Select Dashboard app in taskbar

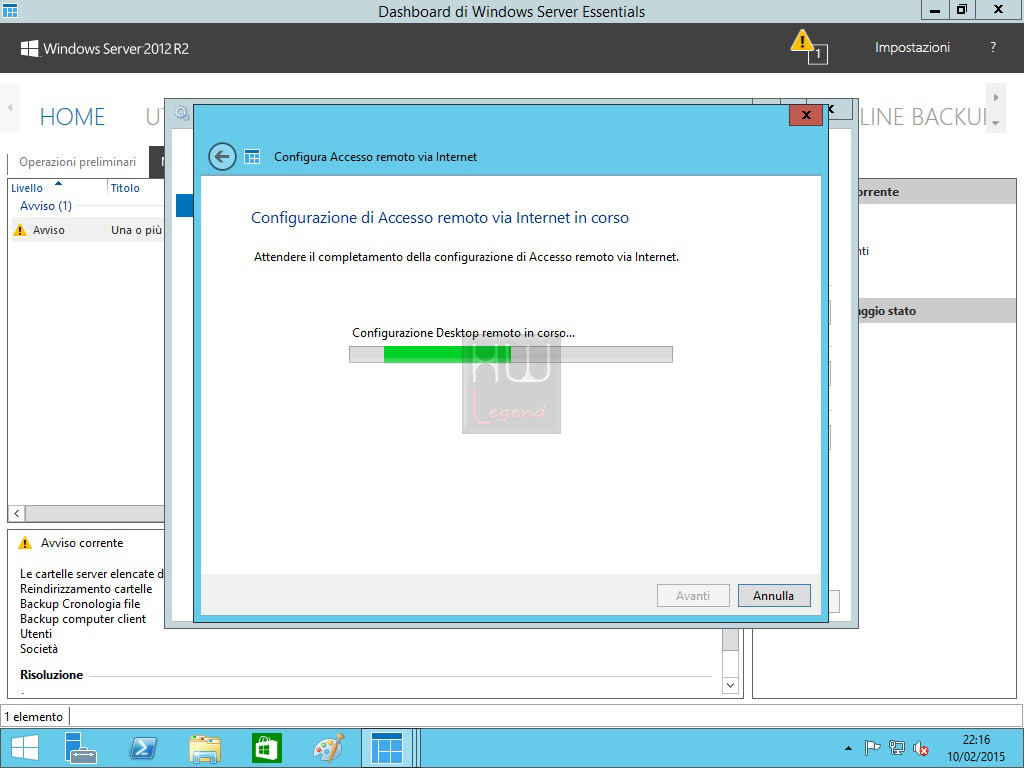click(x=387, y=748)
